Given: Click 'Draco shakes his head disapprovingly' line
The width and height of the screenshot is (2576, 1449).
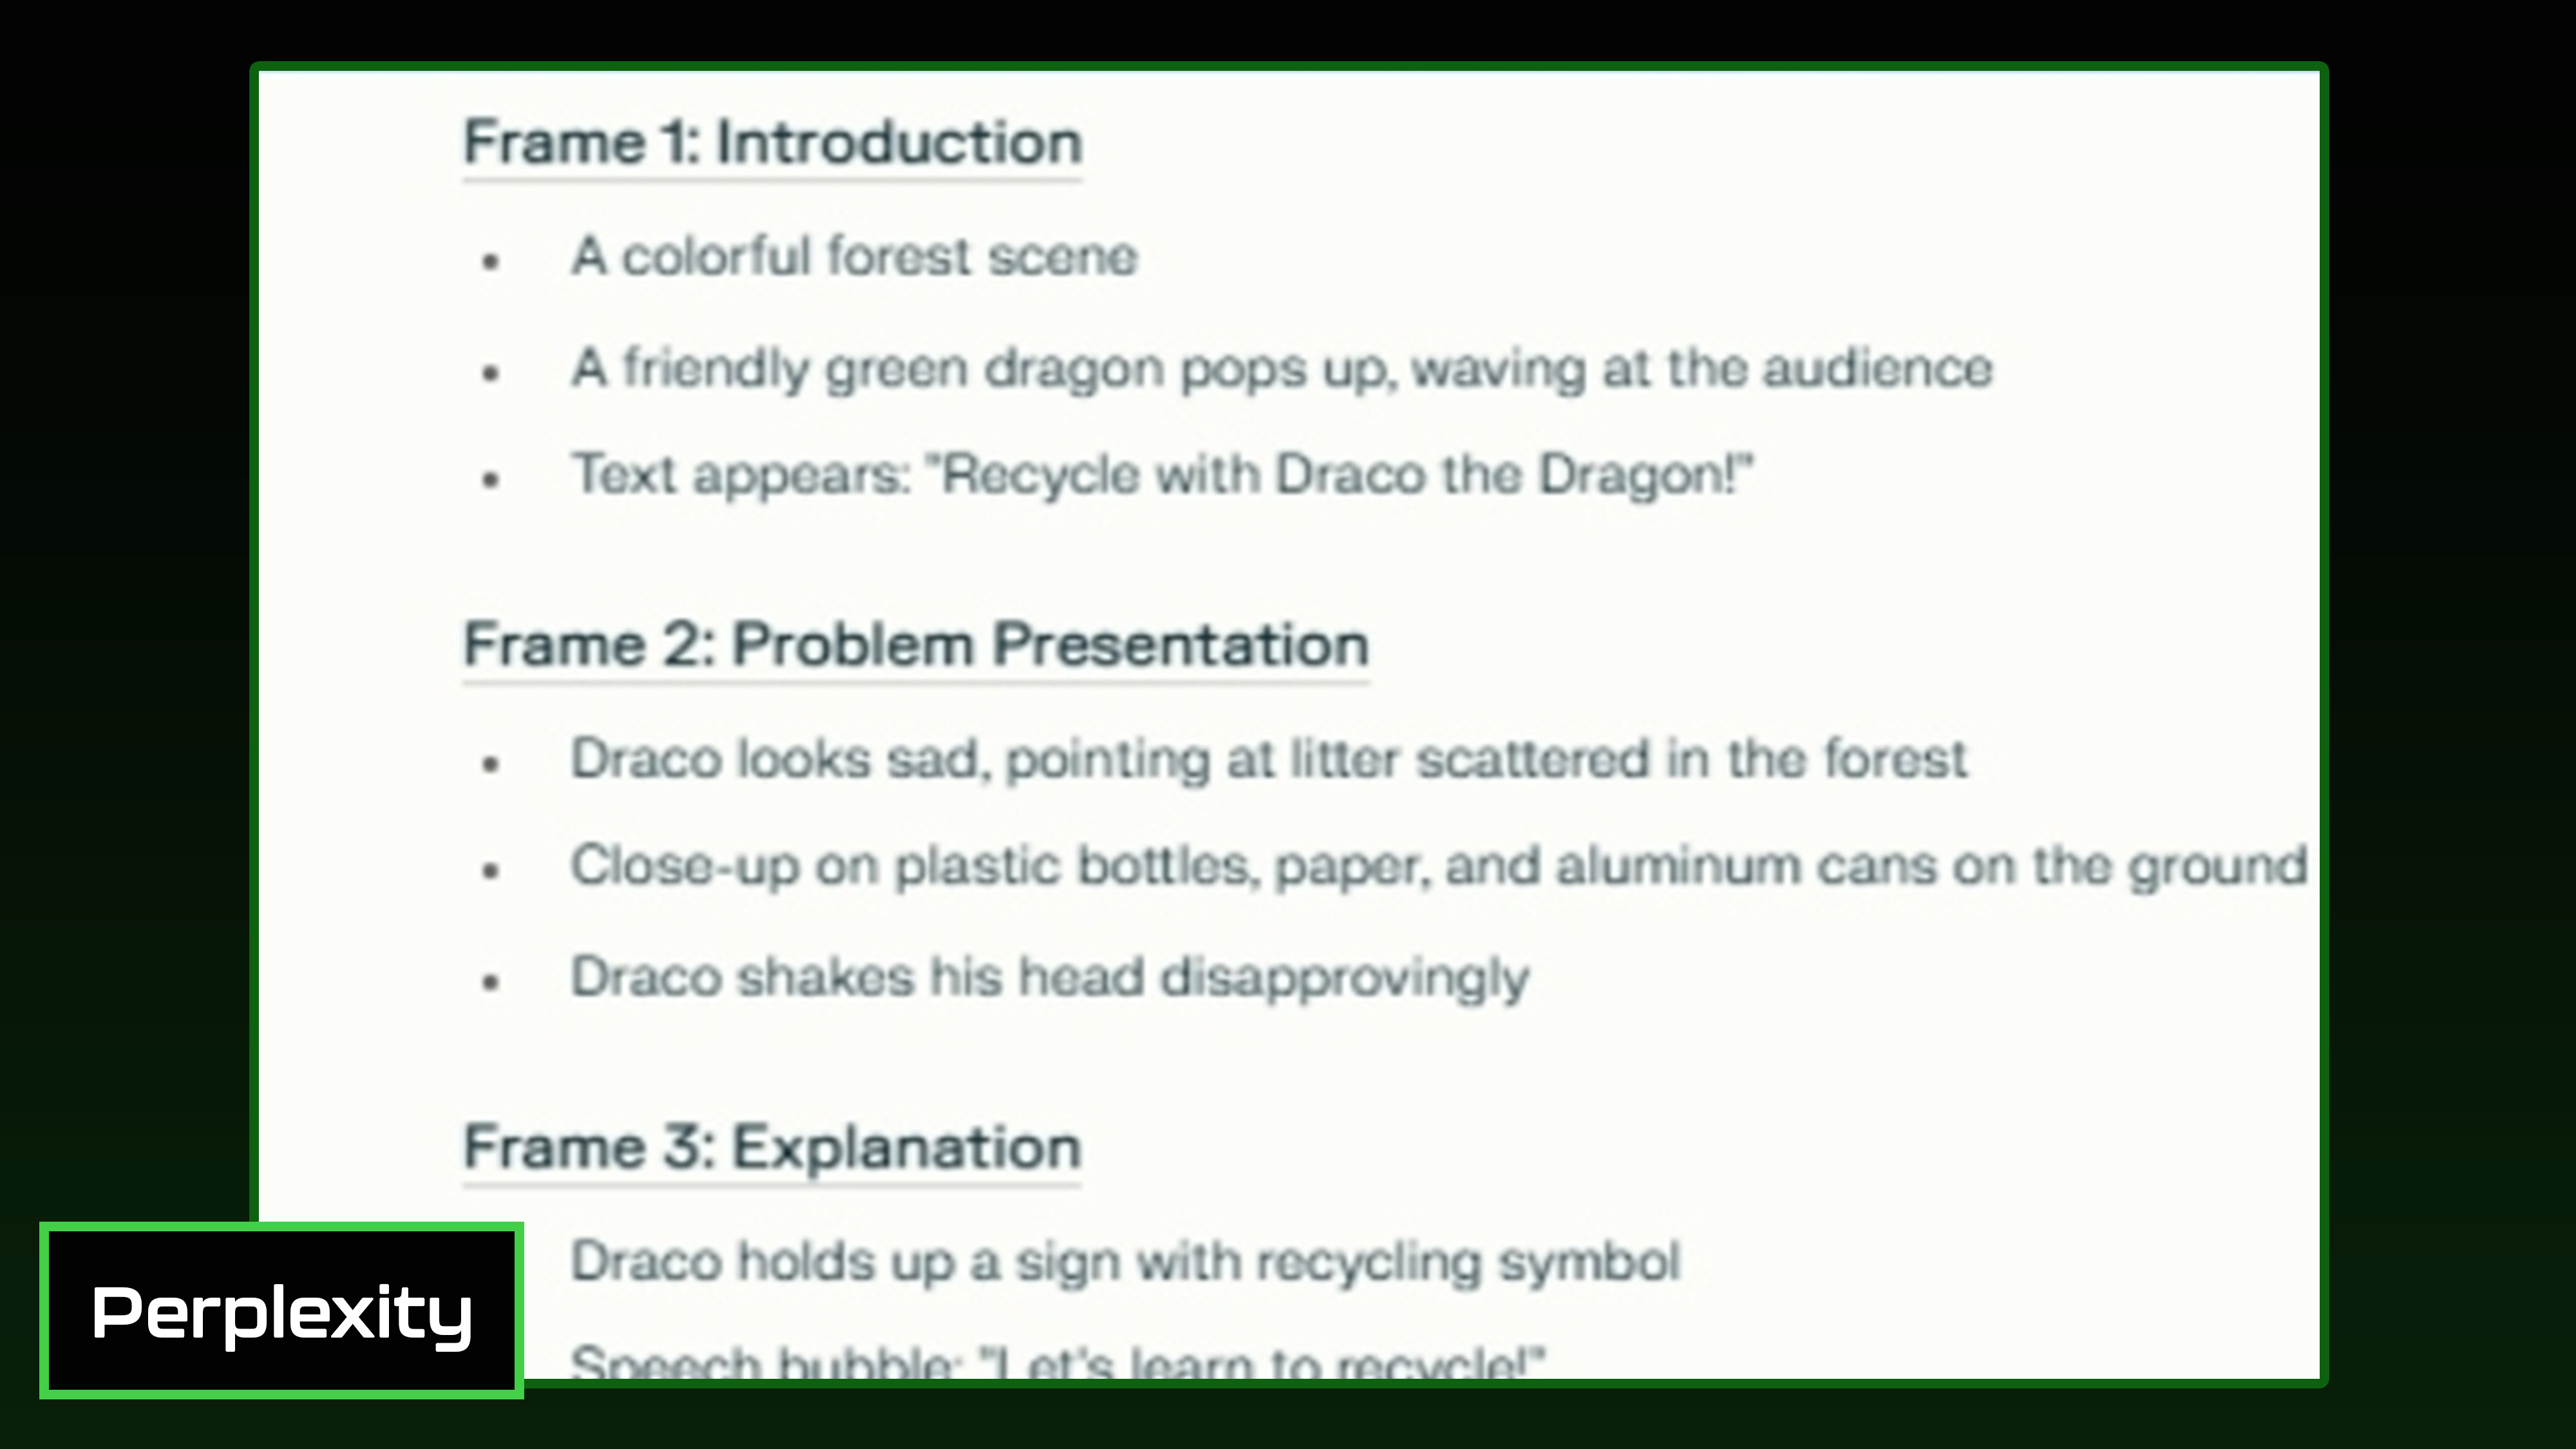Looking at the screenshot, I should [1049, 976].
